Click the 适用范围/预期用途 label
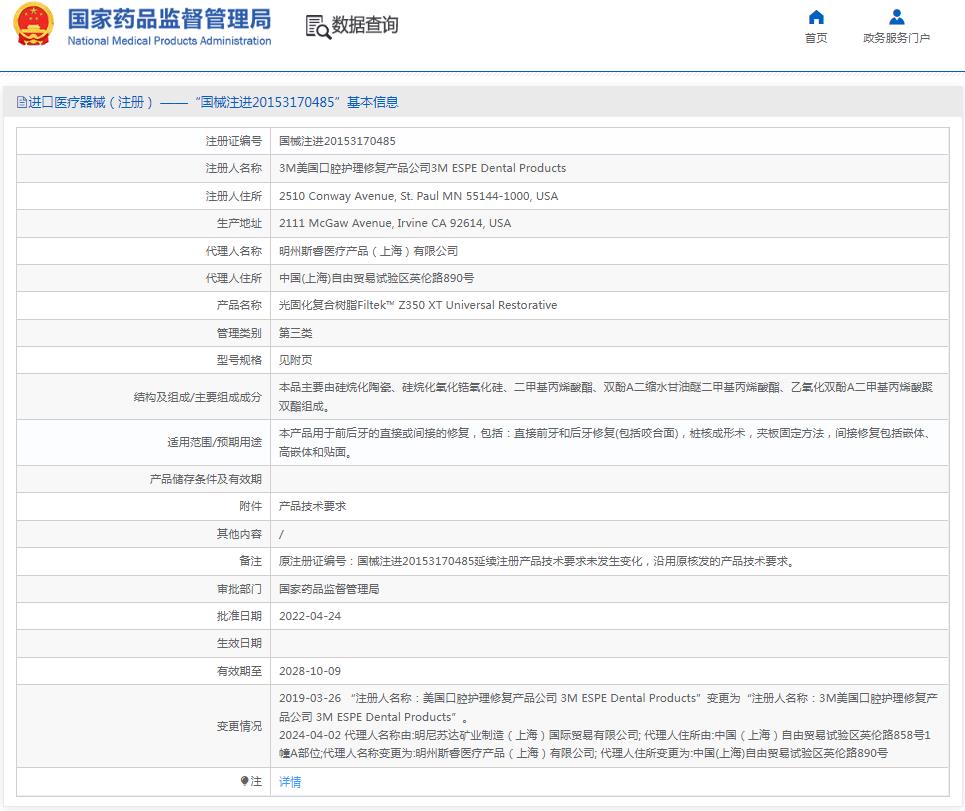Image resolution: width=965 pixels, height=811 pixels. tap(215, 442)
